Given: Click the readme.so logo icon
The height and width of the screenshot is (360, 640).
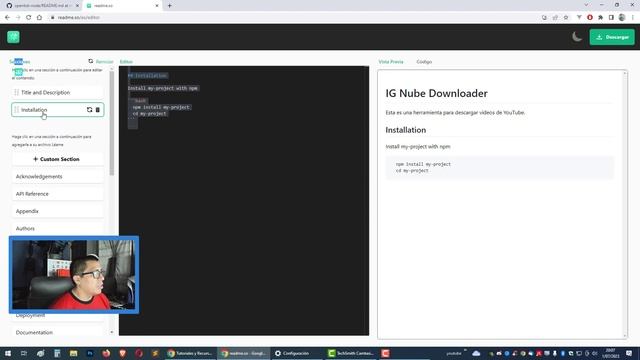Looking at the screenshot, I should [x=13, y=37].
